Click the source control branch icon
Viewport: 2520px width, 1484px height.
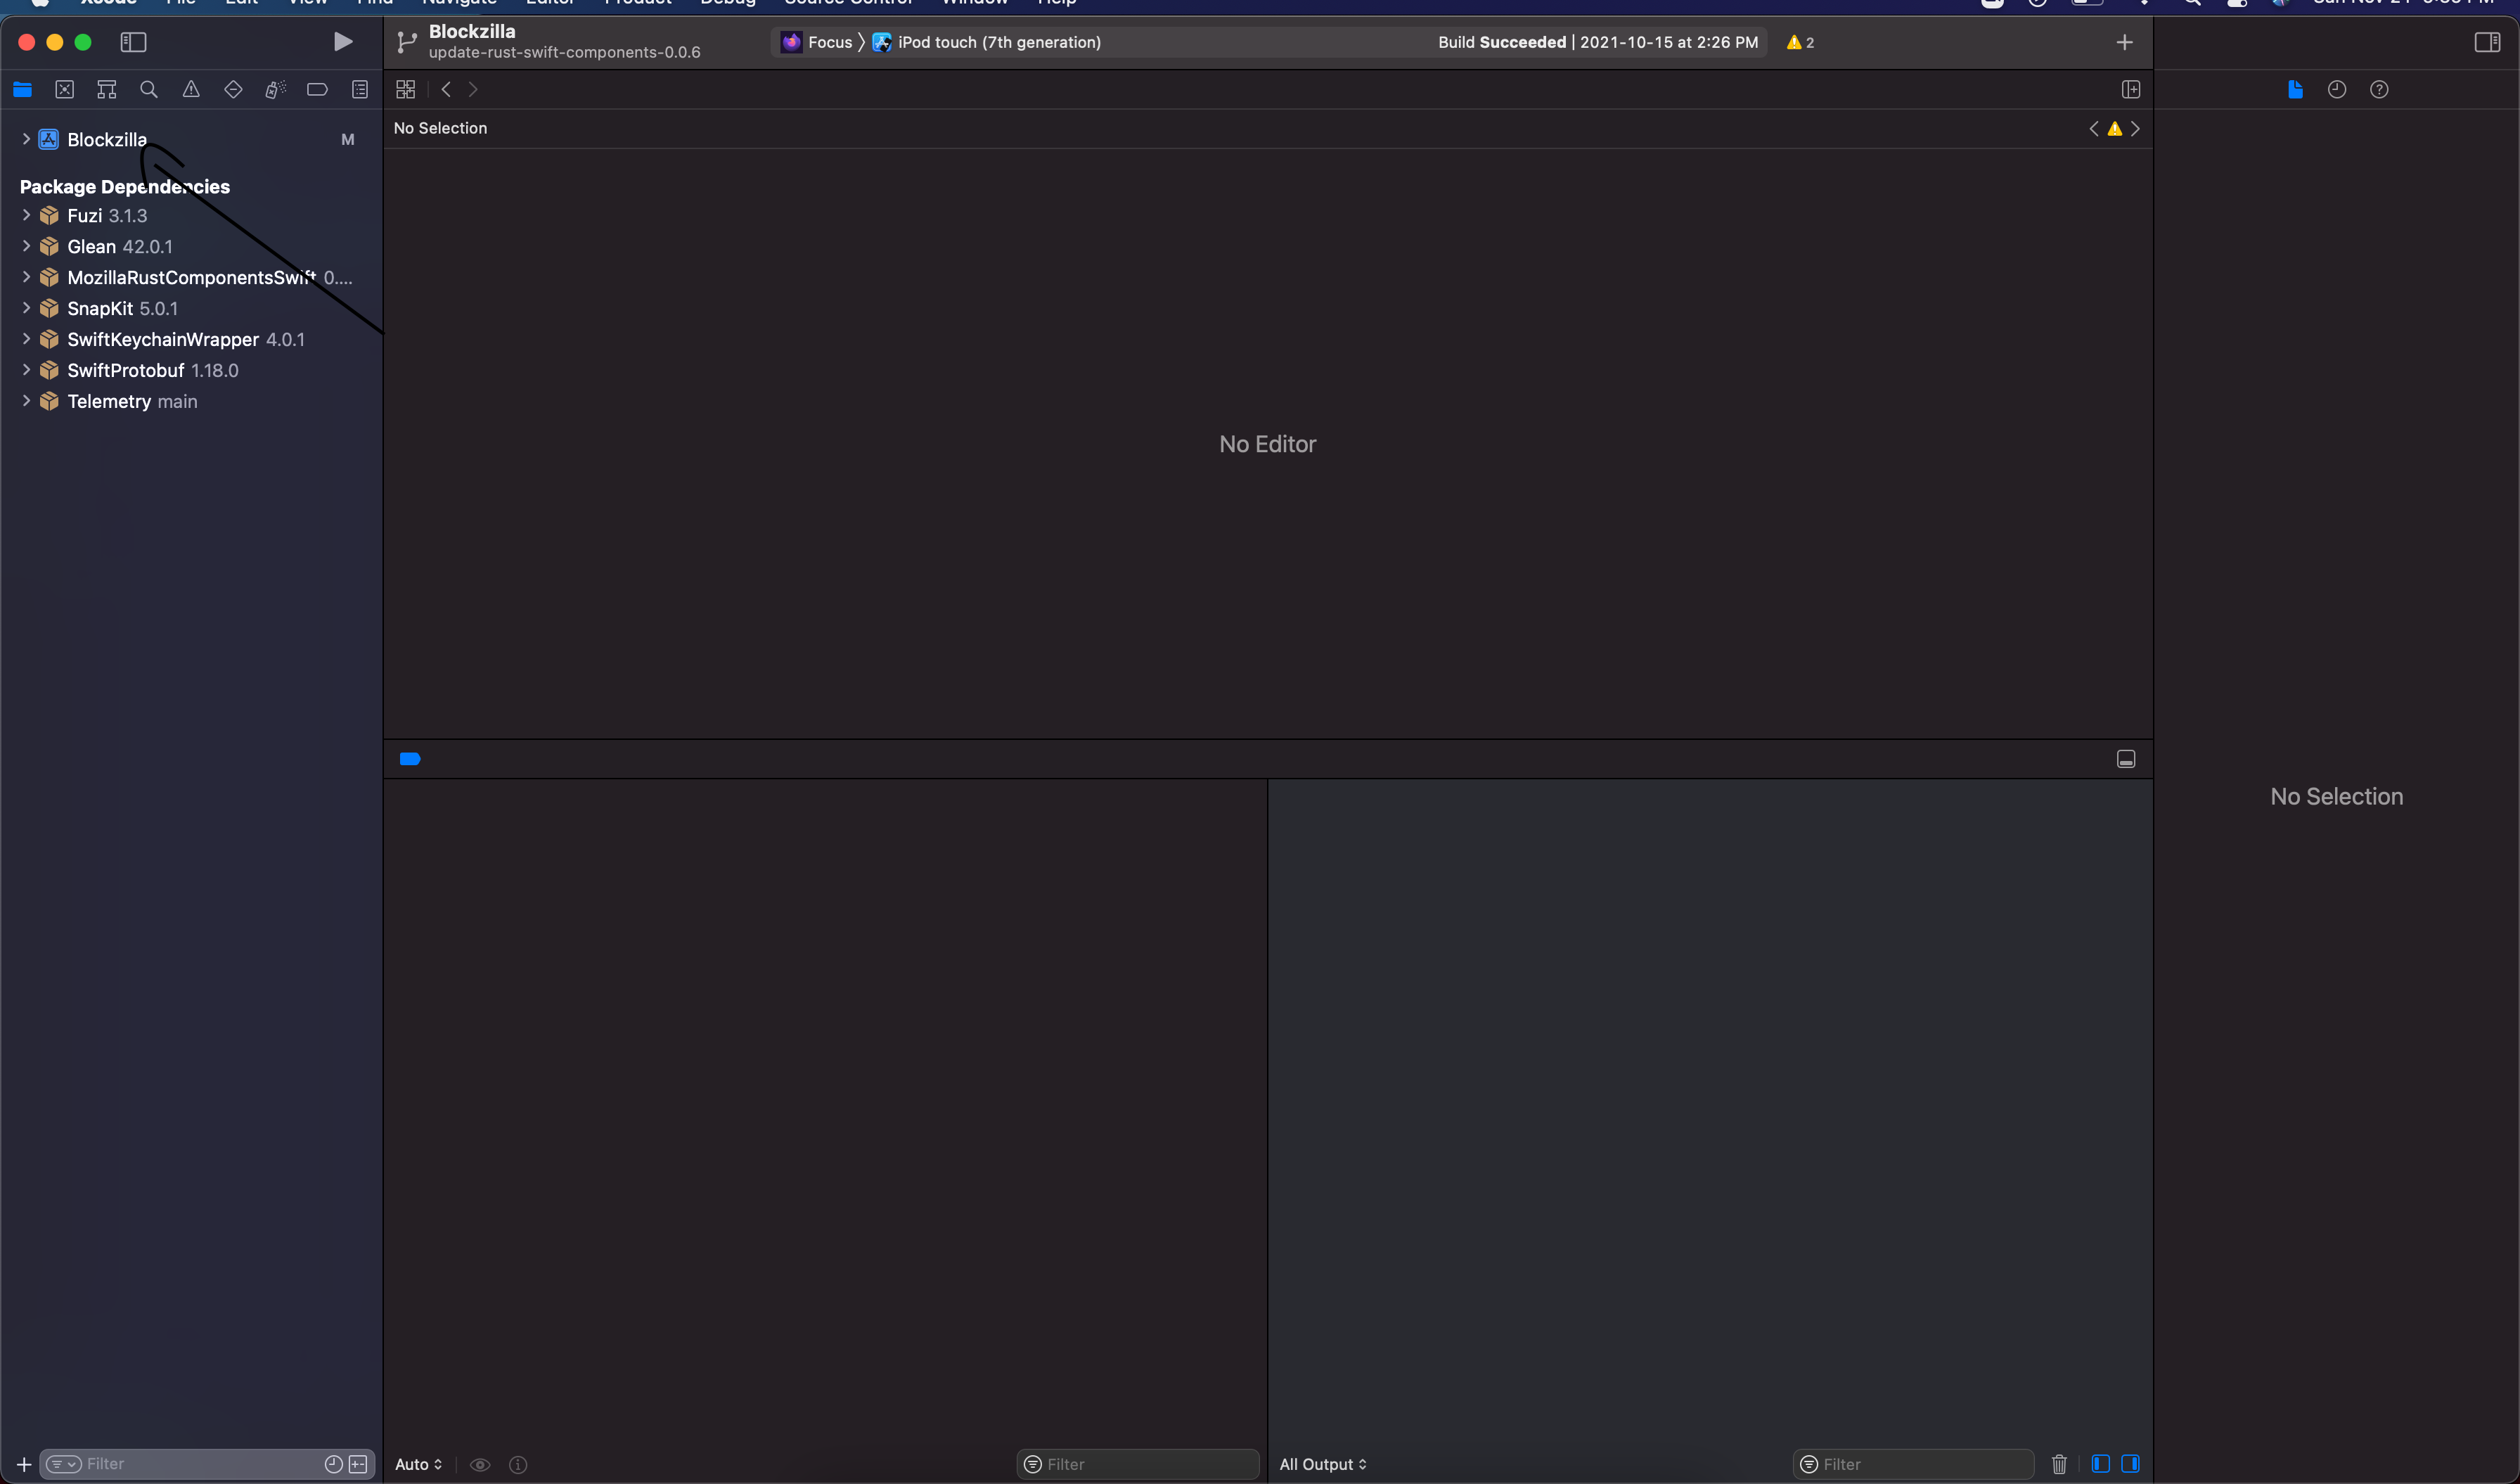point(406,42)
